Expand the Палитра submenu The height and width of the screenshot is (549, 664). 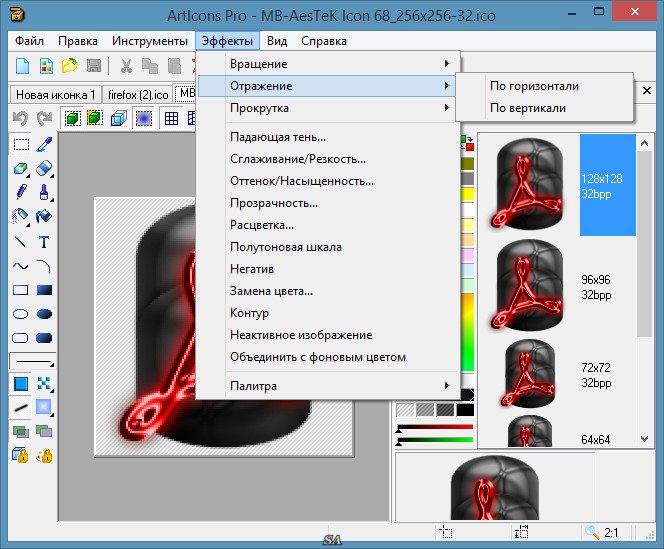point(328,386)
